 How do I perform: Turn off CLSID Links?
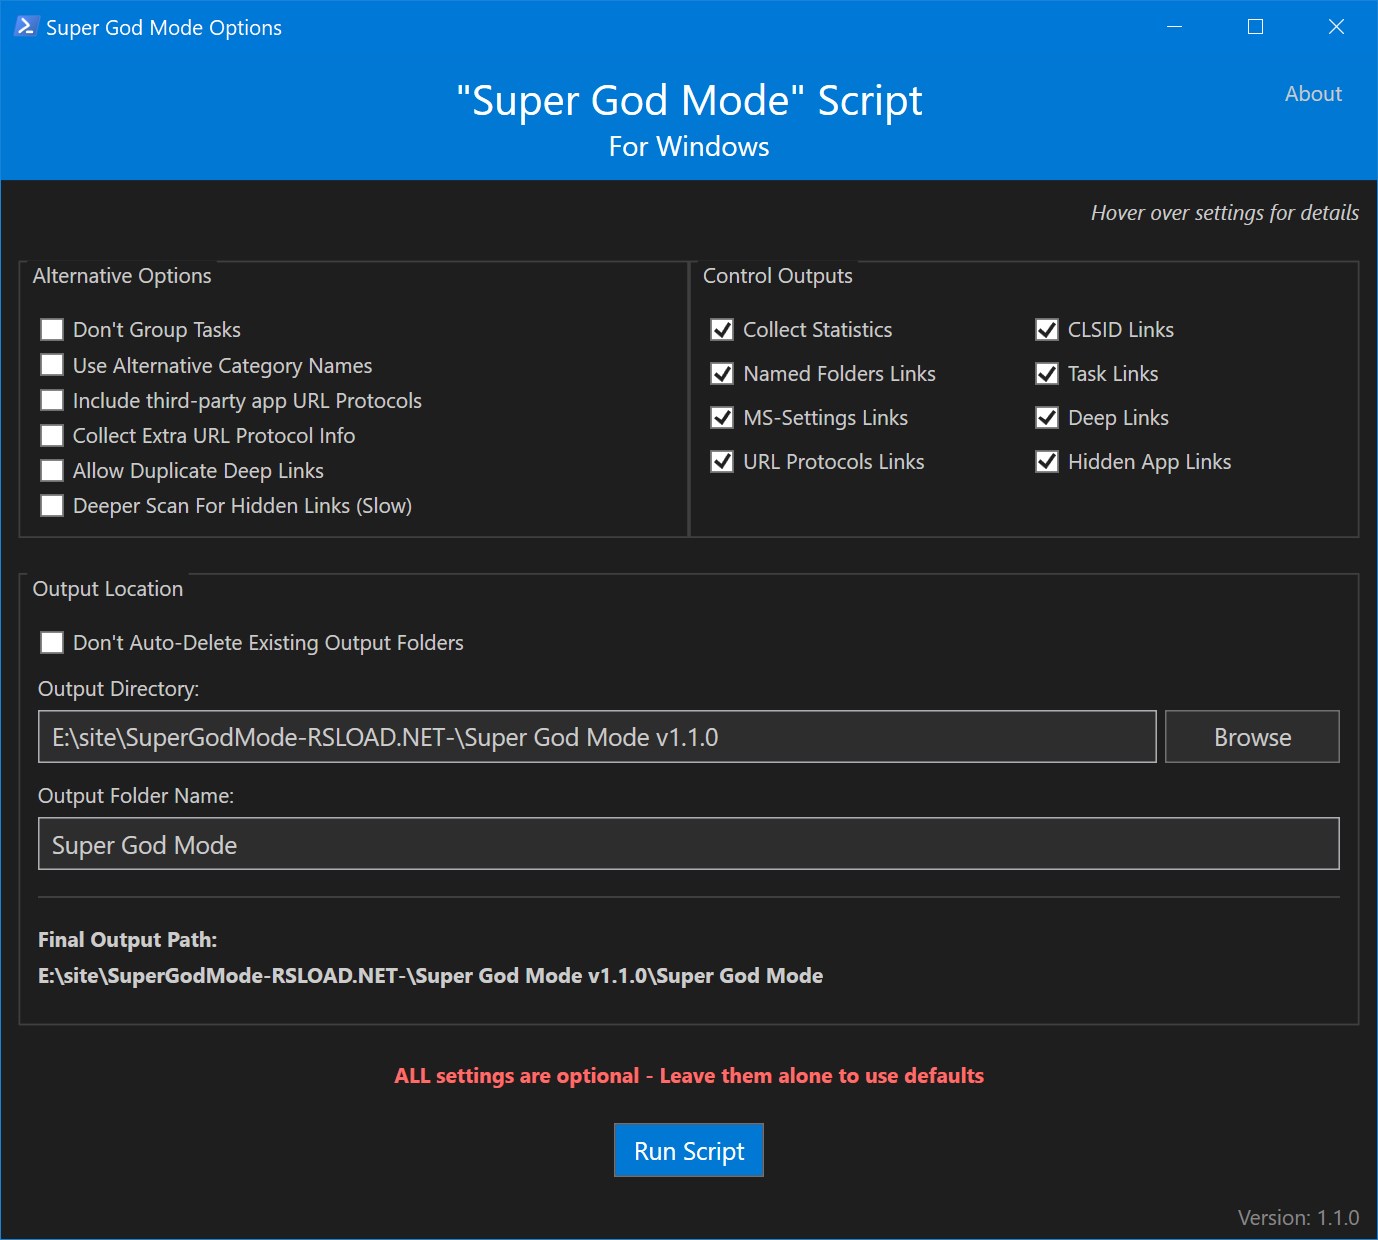(x=1047, y=329)
